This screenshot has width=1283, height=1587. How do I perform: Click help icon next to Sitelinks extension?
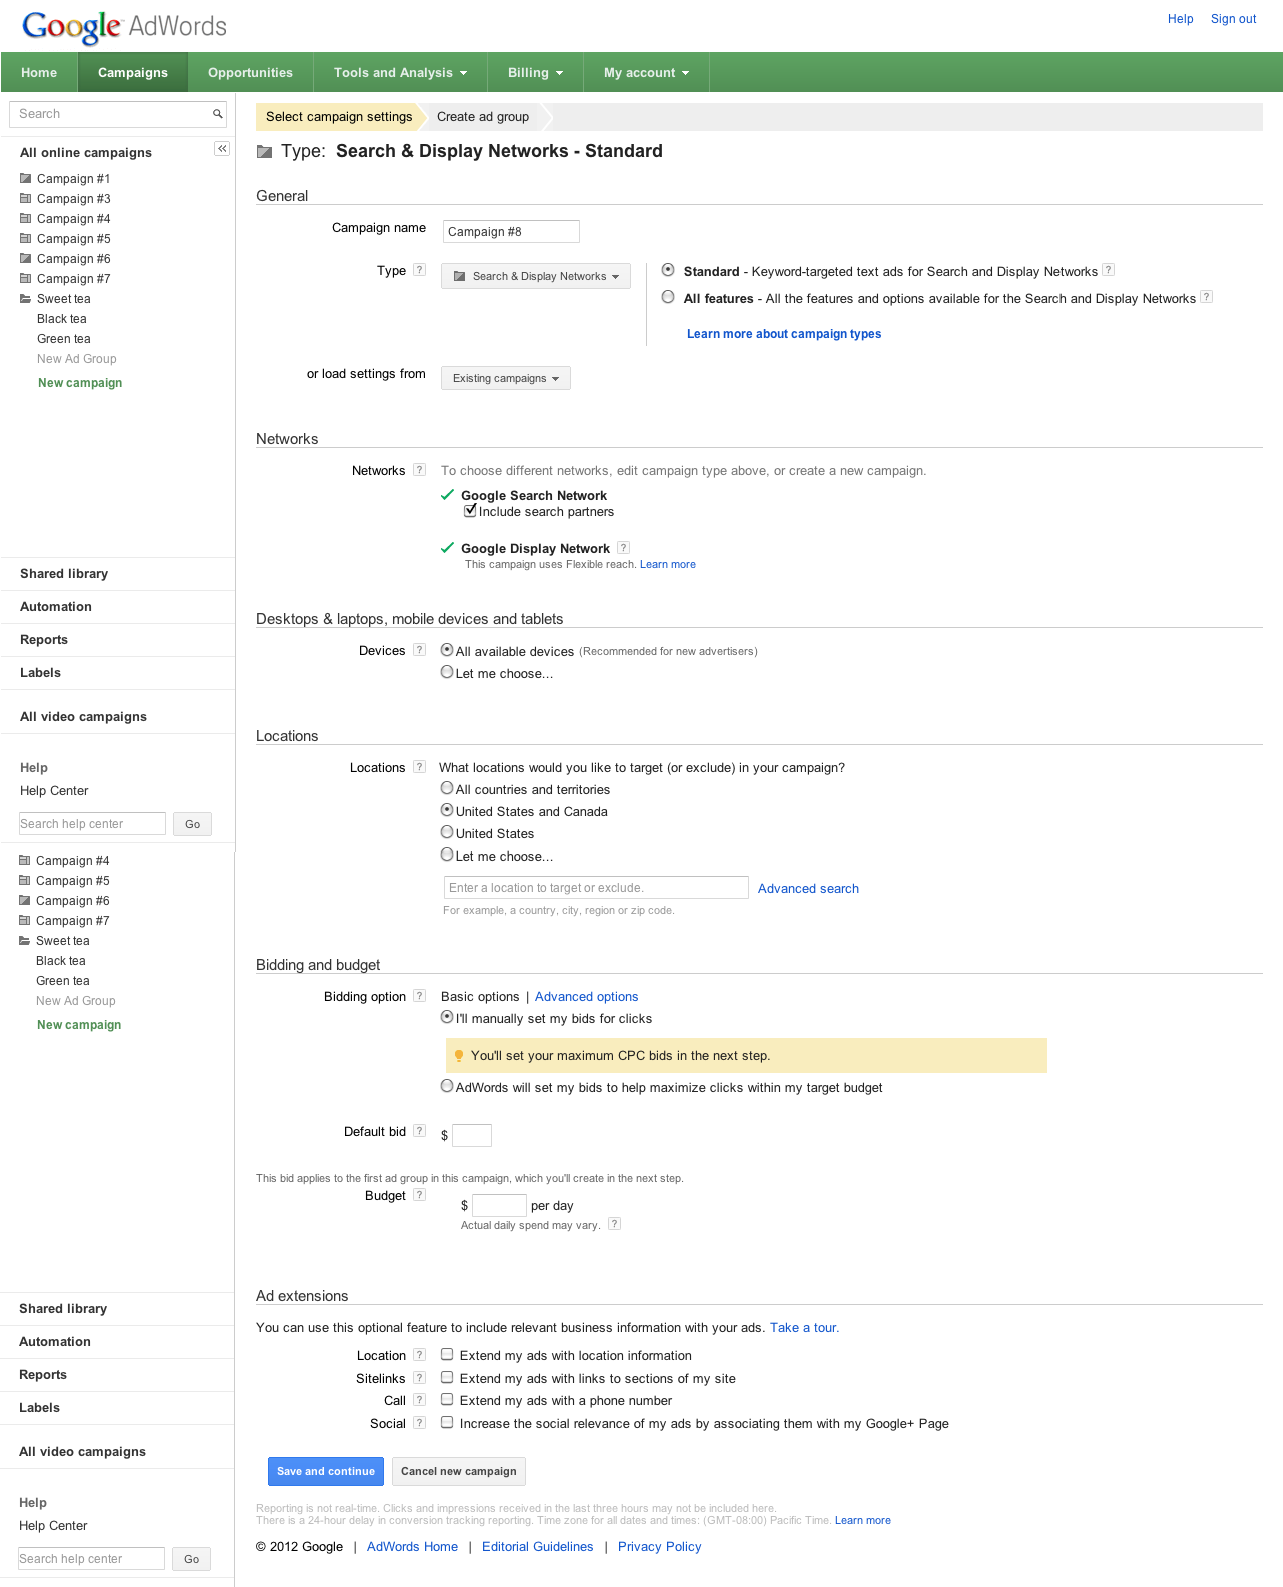[420, 1378]
